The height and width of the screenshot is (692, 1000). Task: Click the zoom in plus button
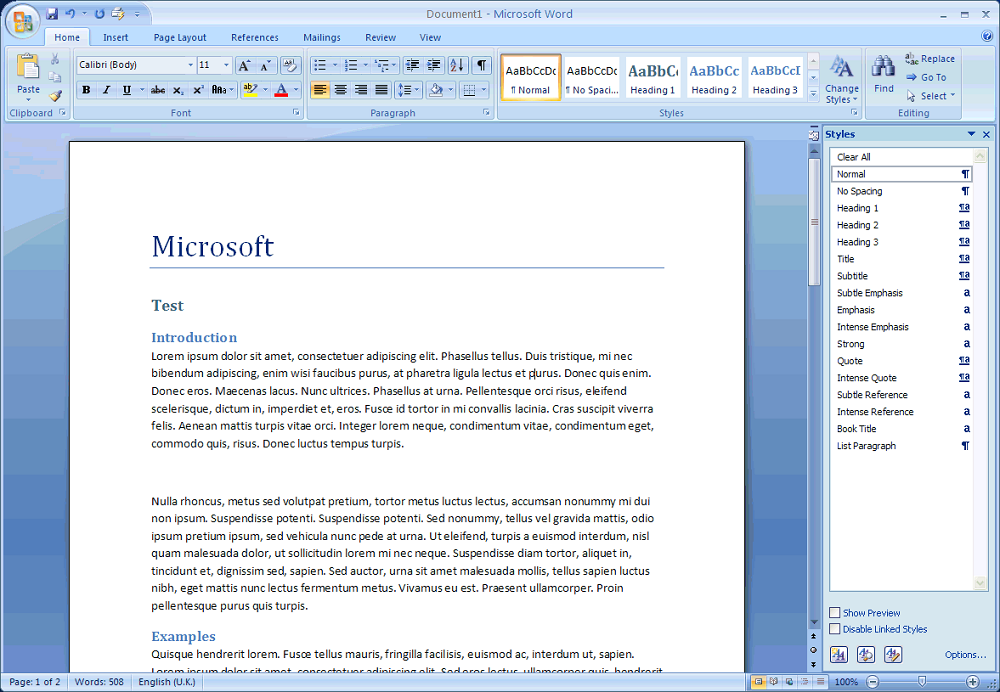pyautogui.click(x=972, y=682)
